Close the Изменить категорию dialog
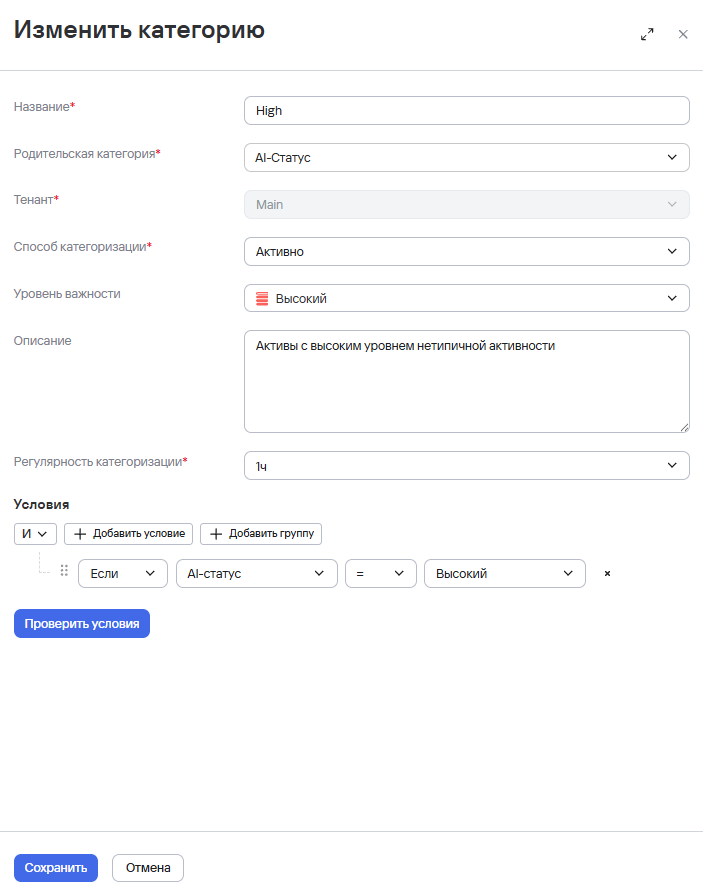 (x=683, y=34)
